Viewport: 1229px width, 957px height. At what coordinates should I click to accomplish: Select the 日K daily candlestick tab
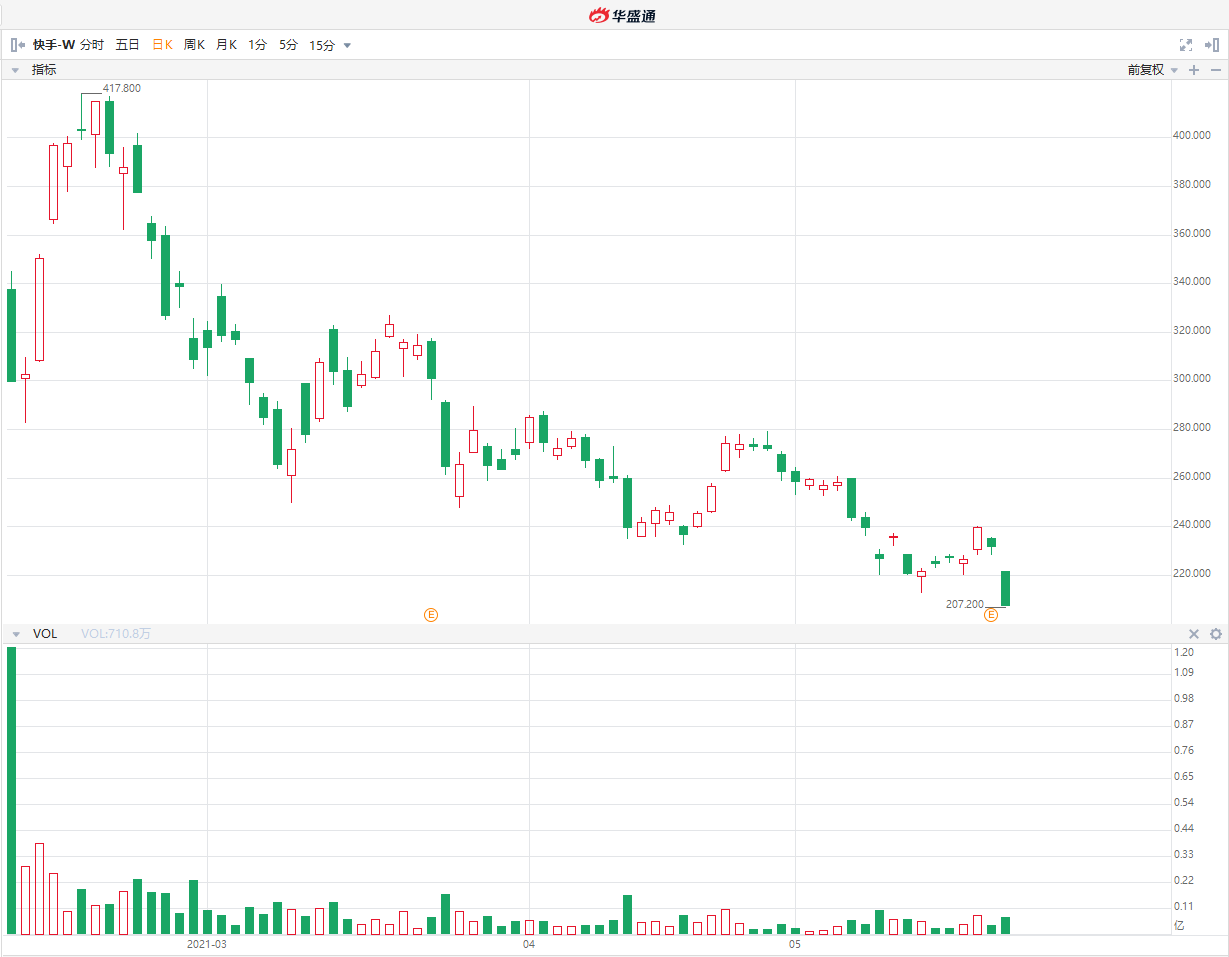click(x=162, y=45)
